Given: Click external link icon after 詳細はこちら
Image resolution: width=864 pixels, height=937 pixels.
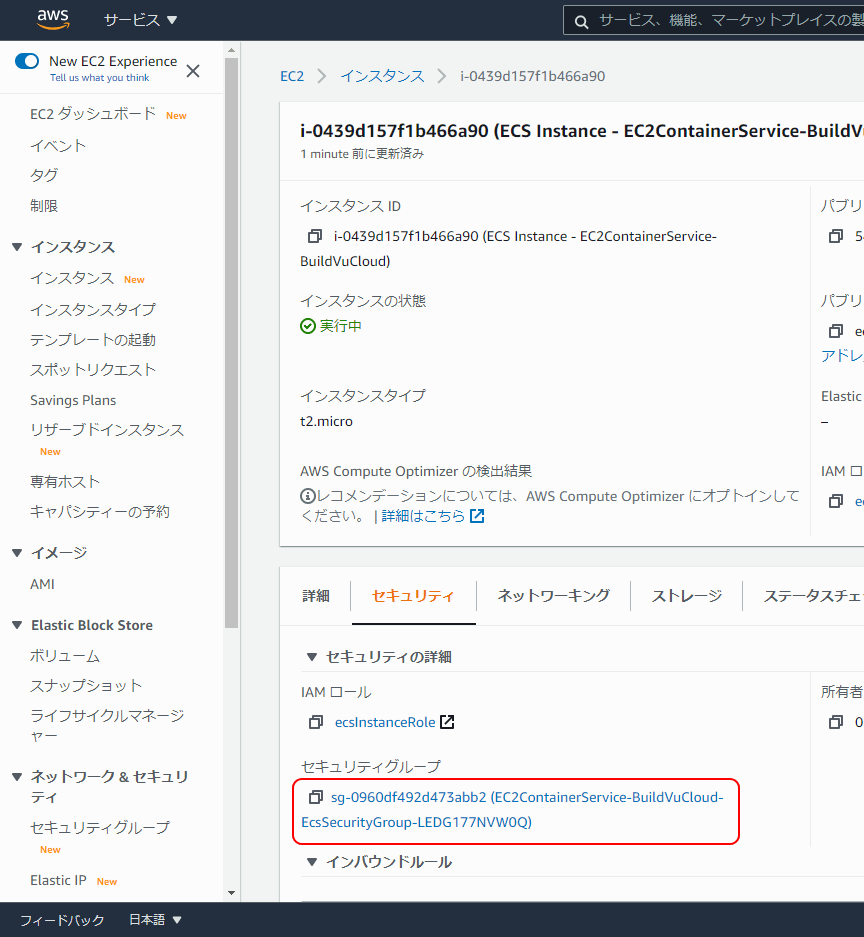Looking at the screenshot, I should click(x=477, y=516).
